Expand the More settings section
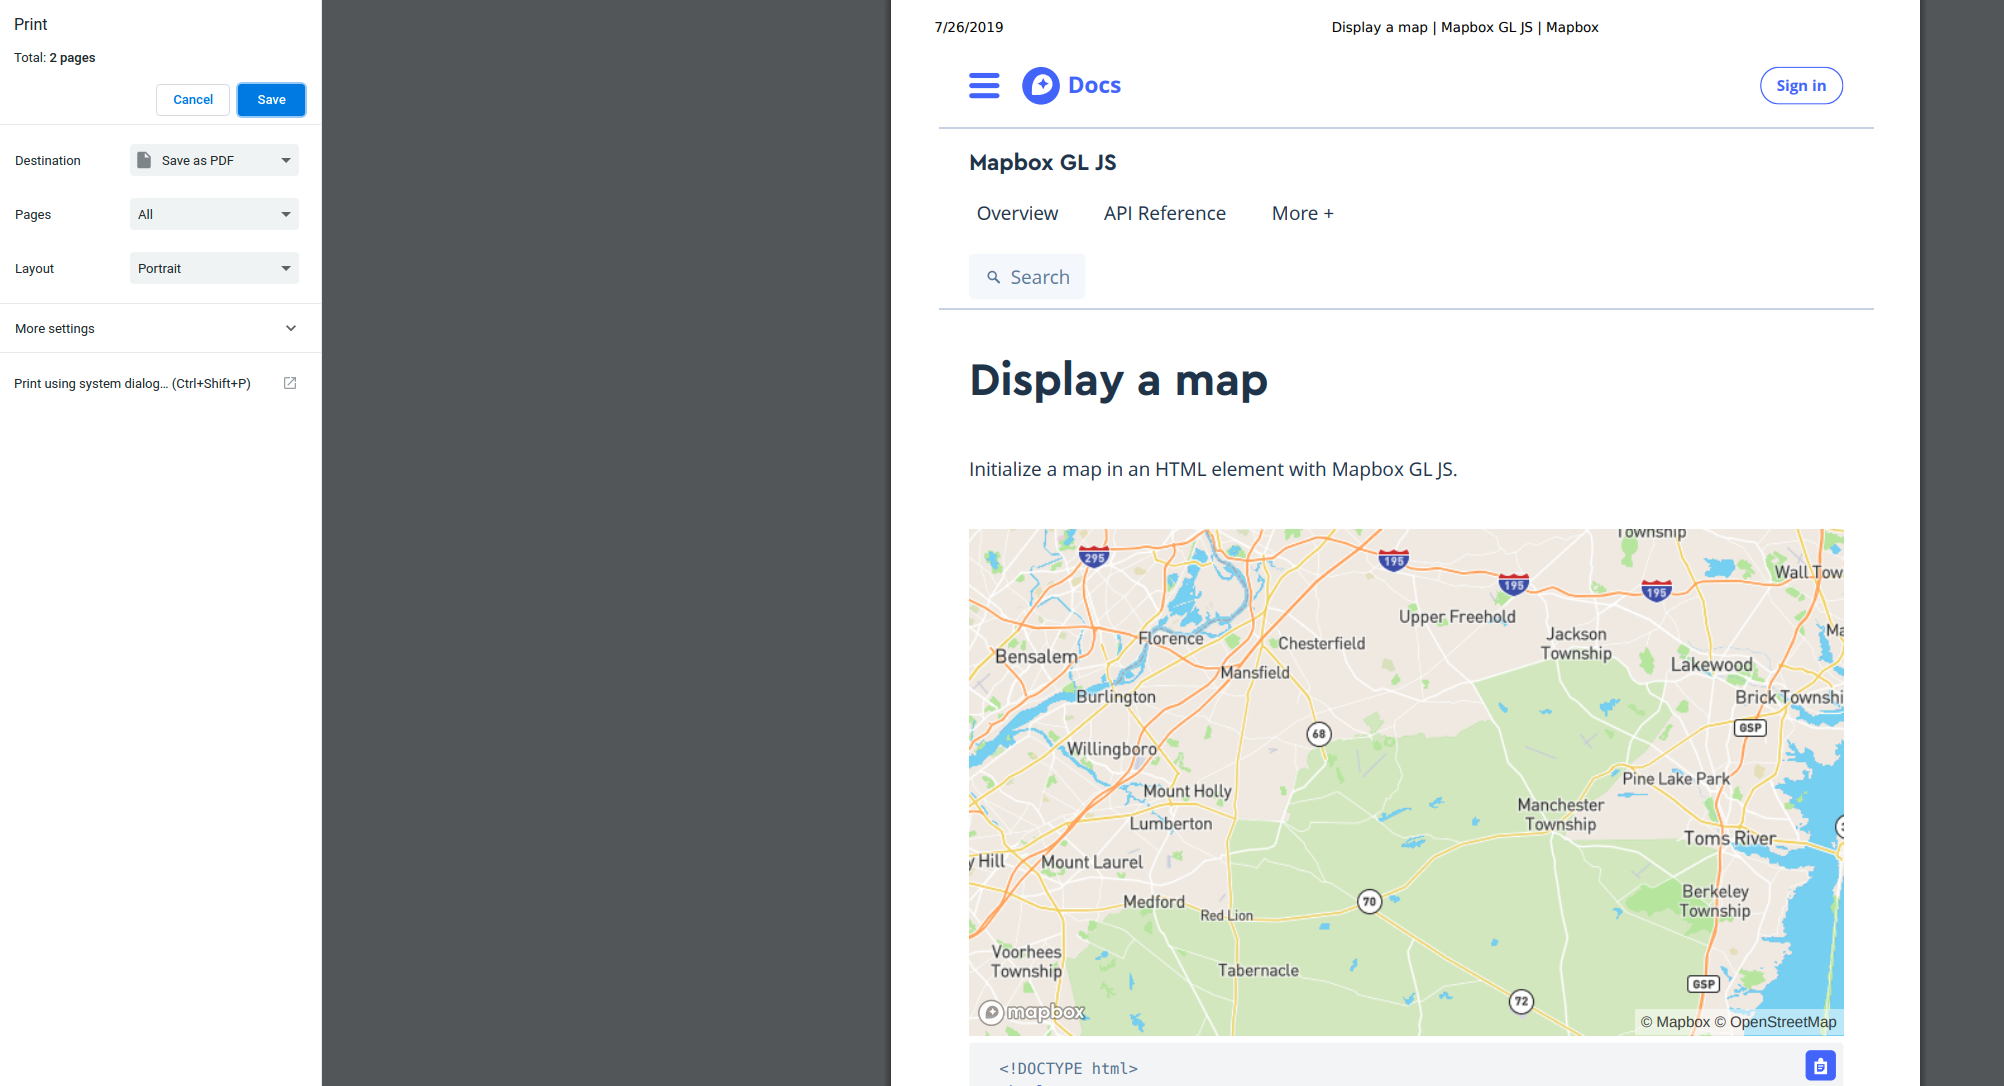The image size is (2004, 1086). pos(290,328)
